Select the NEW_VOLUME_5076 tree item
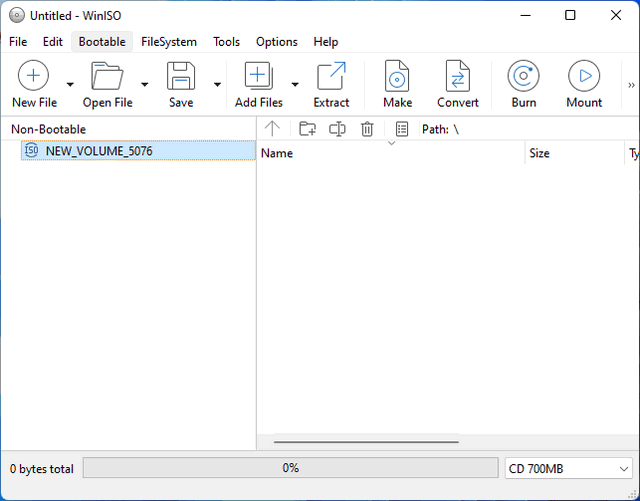The height and width of the screenshot is (501, 640). pyautogui.click(x=99, y=151)
